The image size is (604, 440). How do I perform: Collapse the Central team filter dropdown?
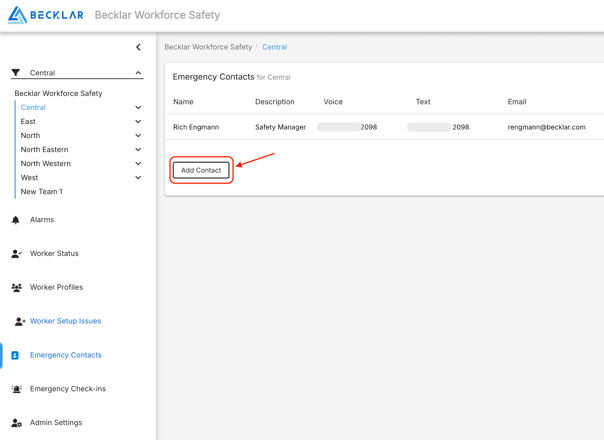point(138,73)
